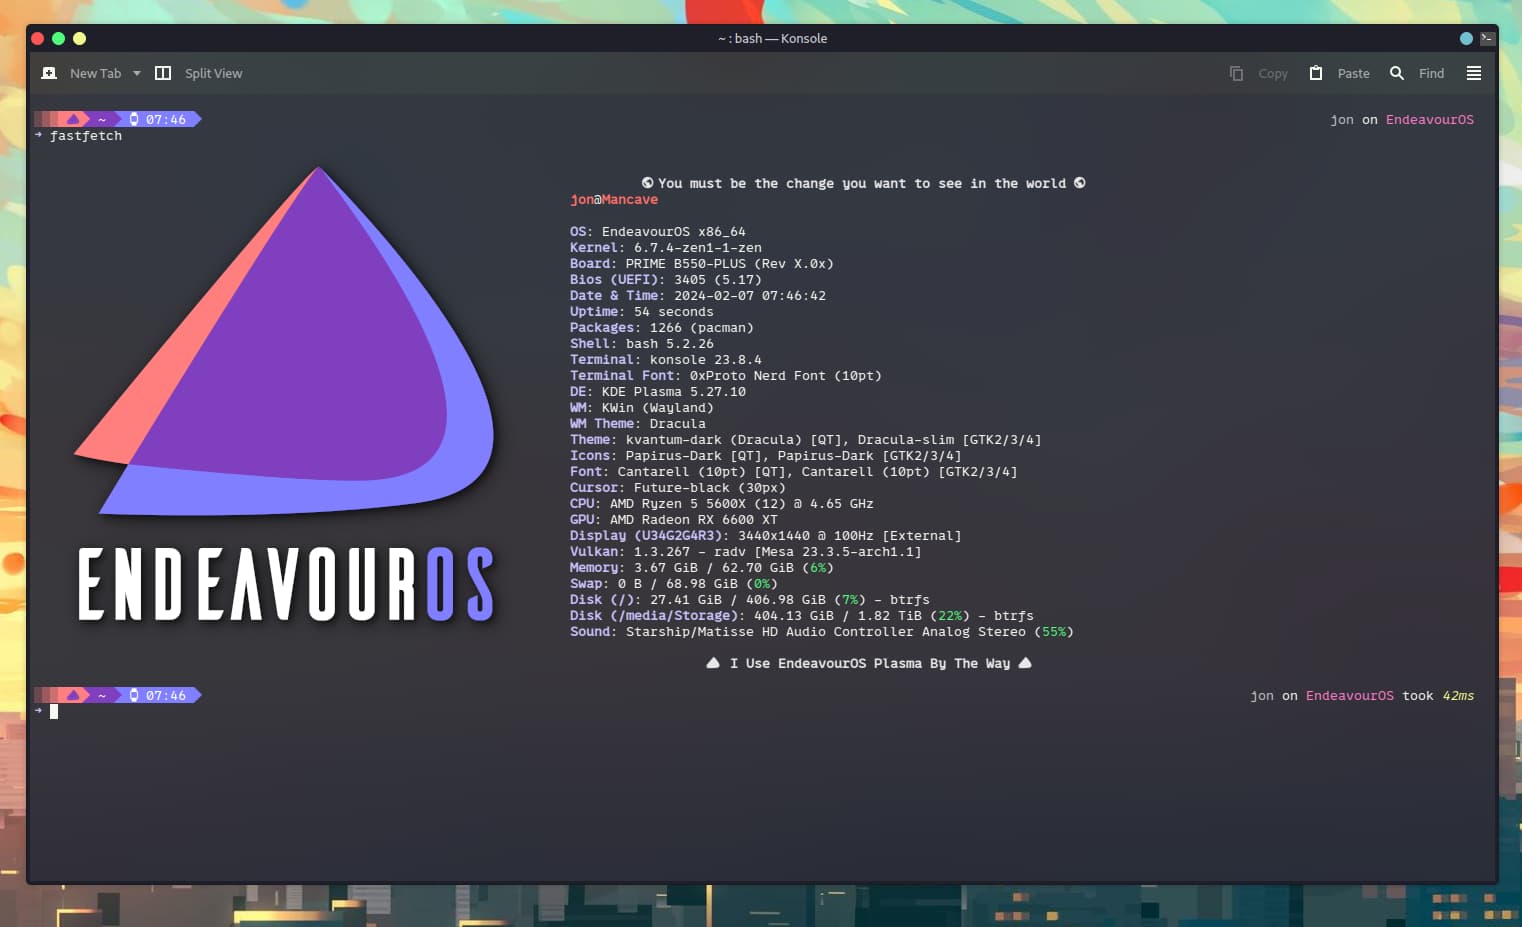The width and height of the screenshot is (1522, 927).
Task: Click the 'DE: KDE Plasma 5.27.10' line
Action: click(658, 392)
